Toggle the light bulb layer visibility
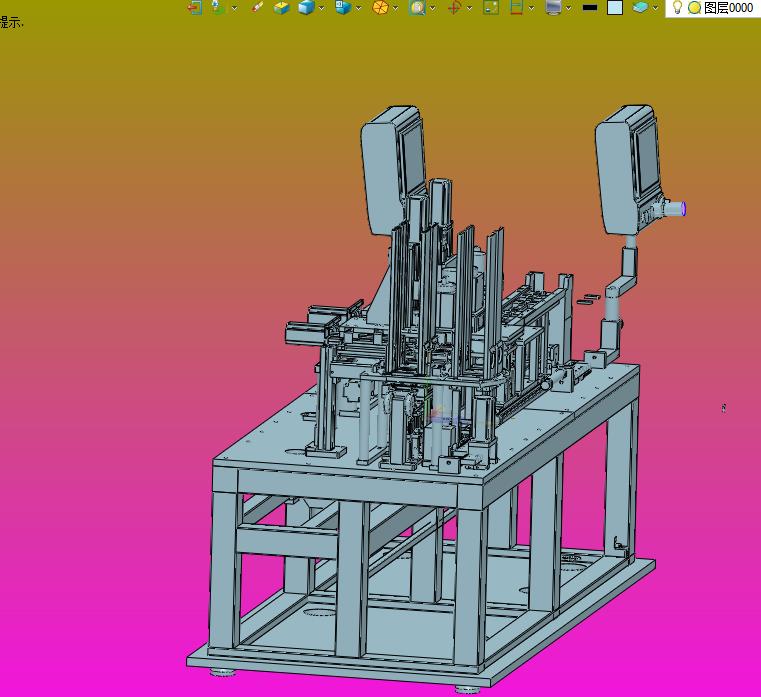The height and width of the screenshot is (697, 761). (678, 7)
